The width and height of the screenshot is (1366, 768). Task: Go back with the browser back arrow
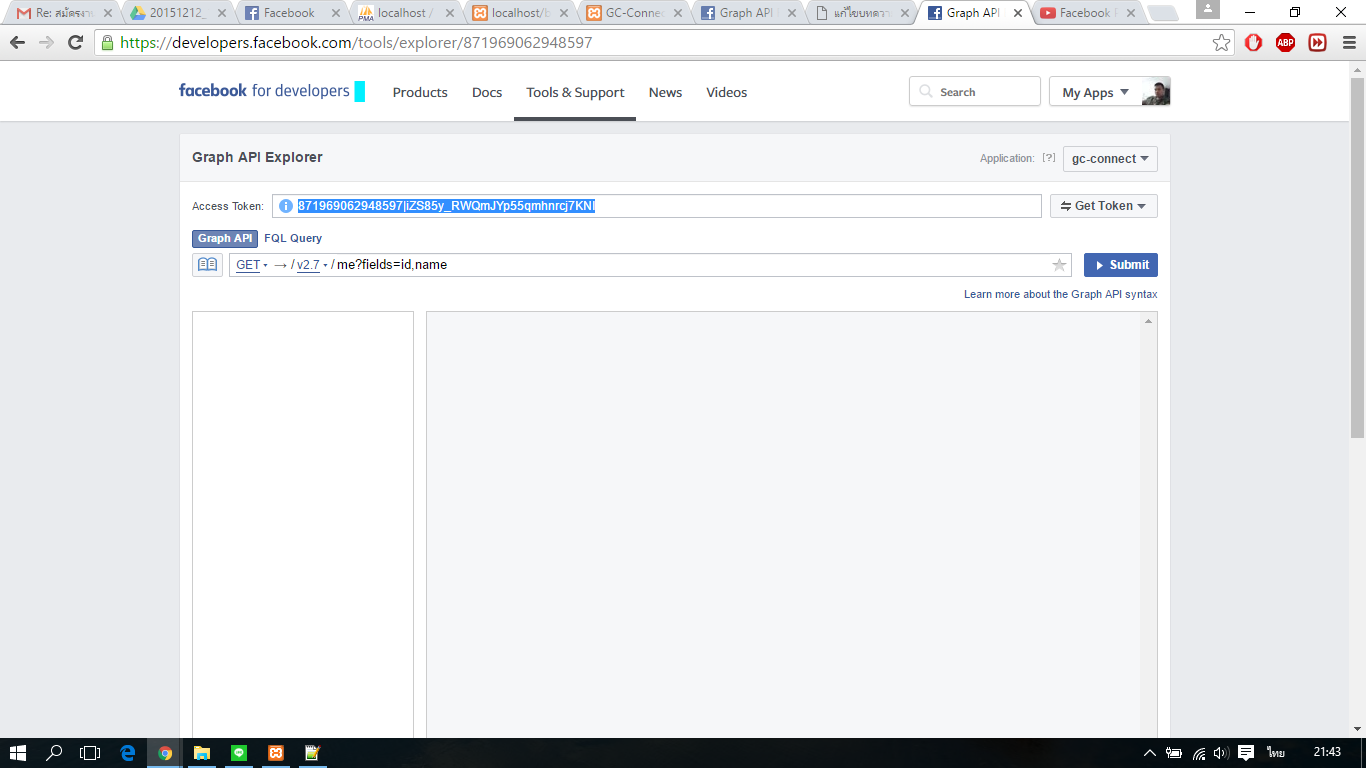point(17,43)
